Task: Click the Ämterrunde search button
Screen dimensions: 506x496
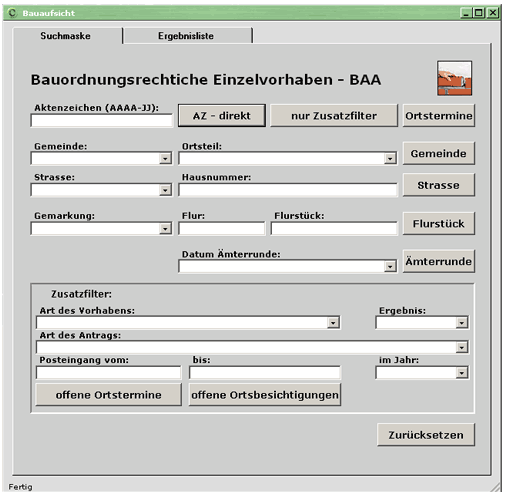Action: coord(439,261)
